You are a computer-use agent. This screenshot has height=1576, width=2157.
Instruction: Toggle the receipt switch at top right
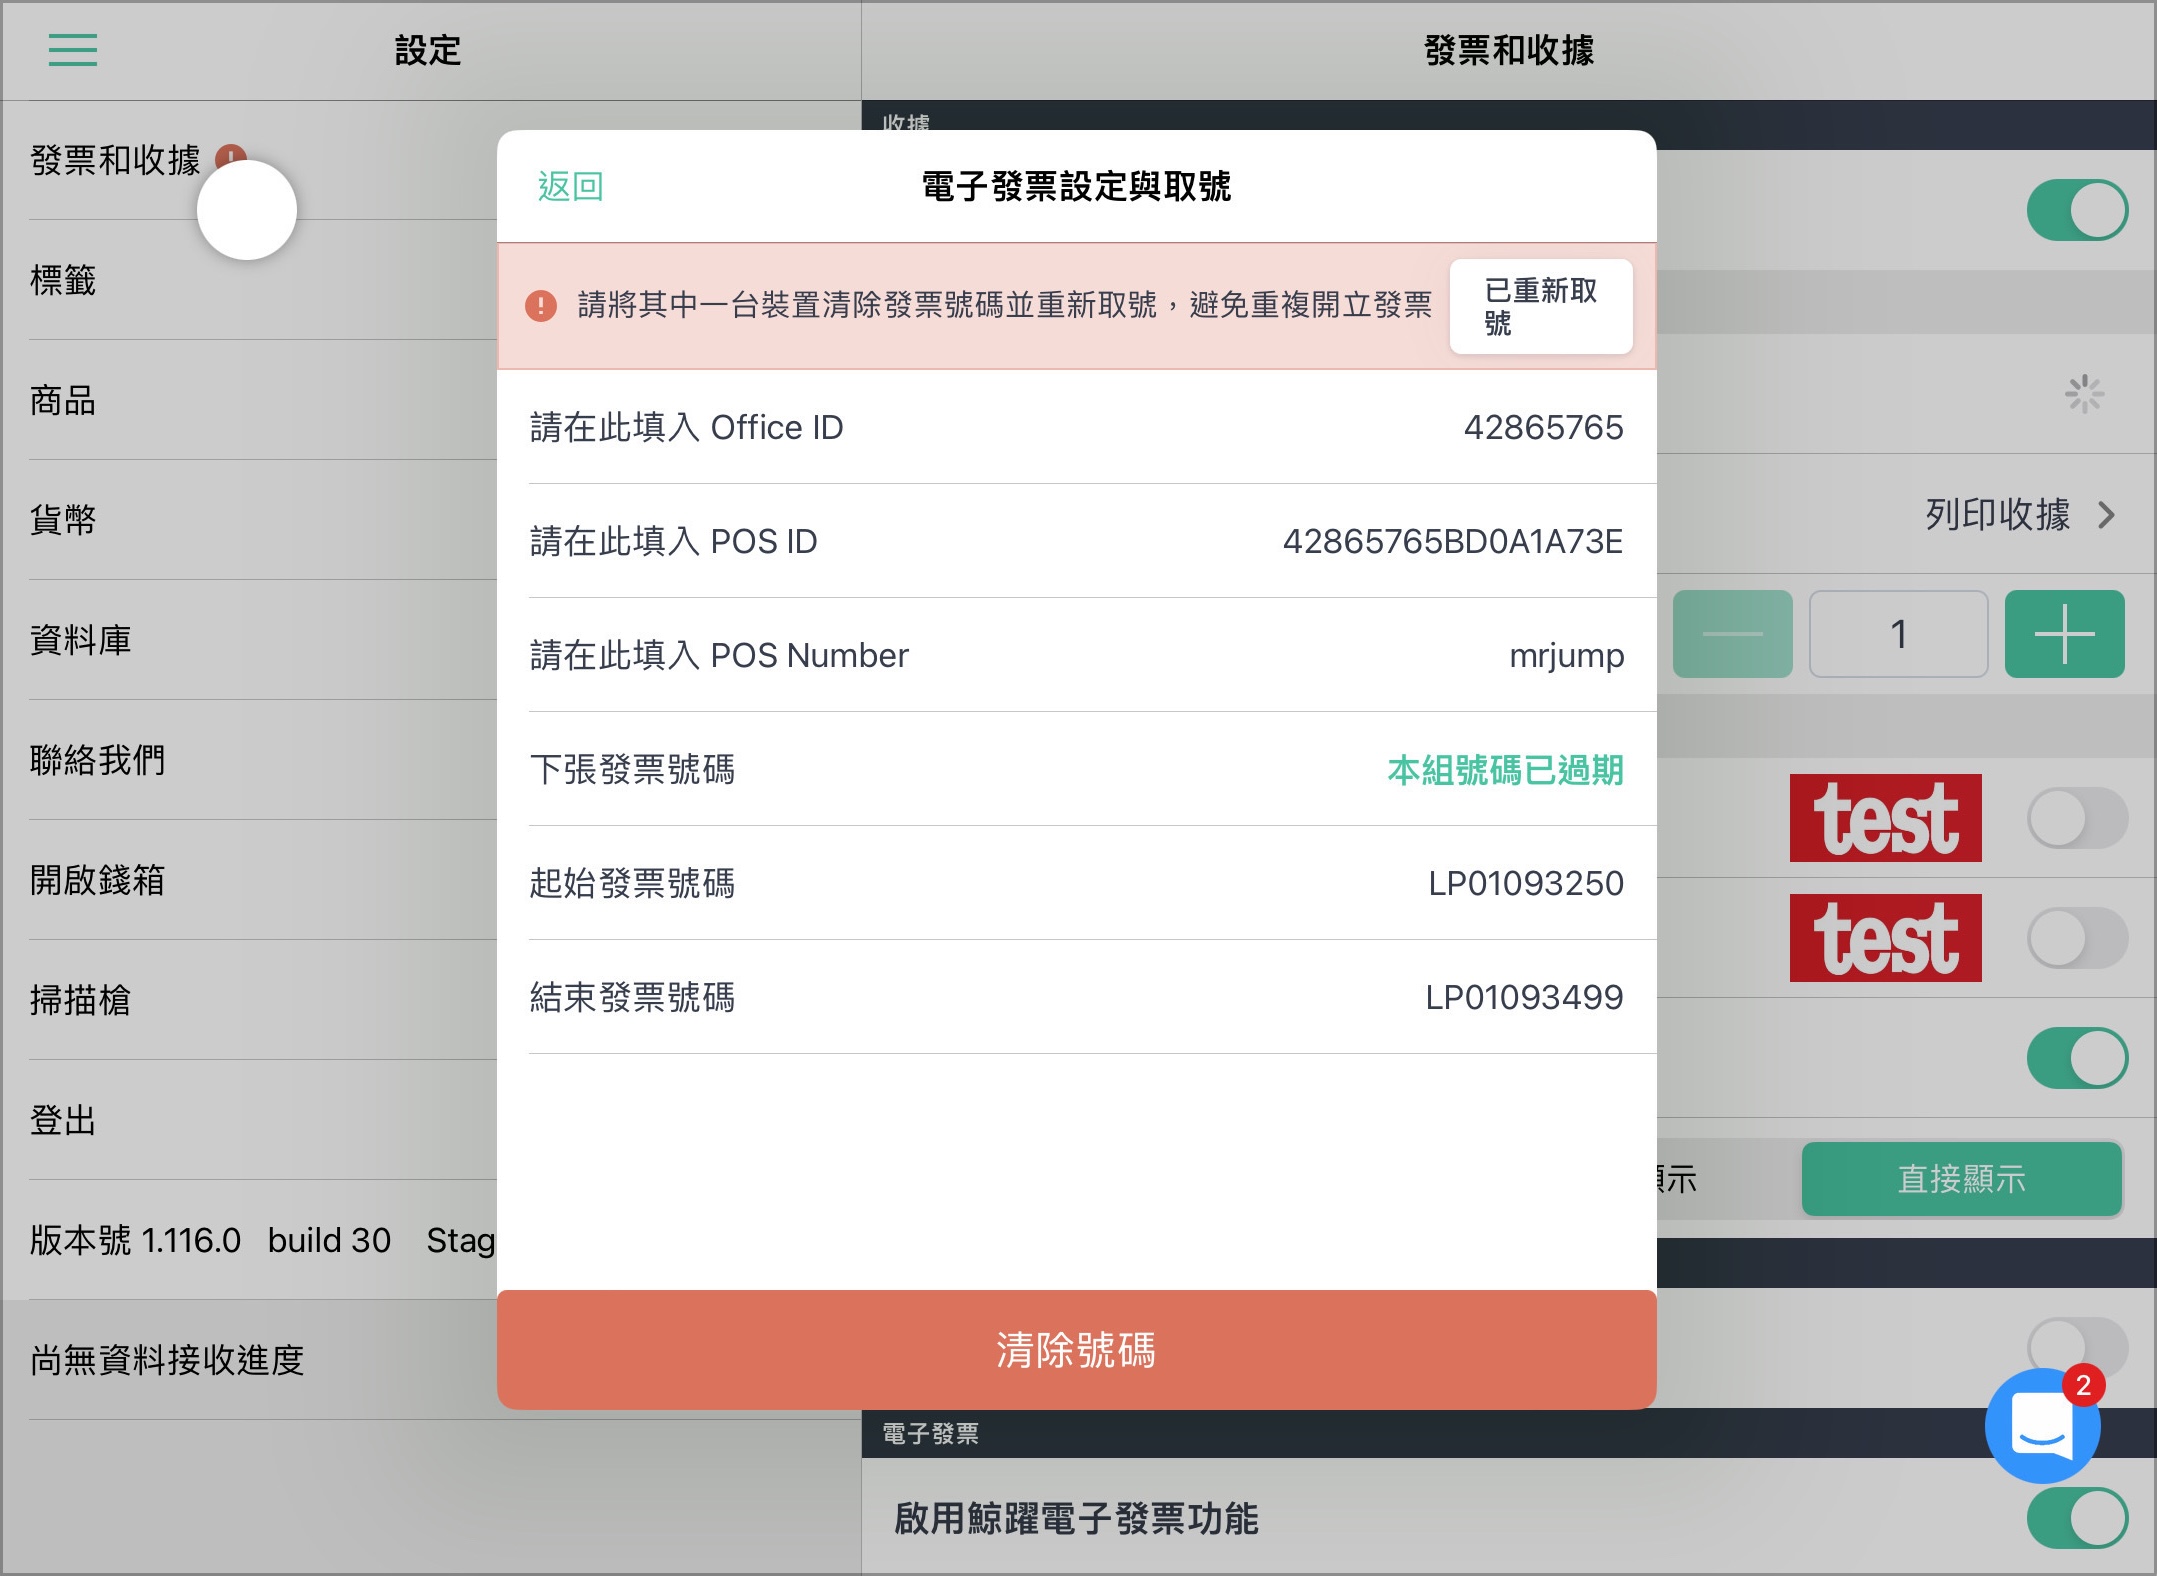(x=2077, y=210)
